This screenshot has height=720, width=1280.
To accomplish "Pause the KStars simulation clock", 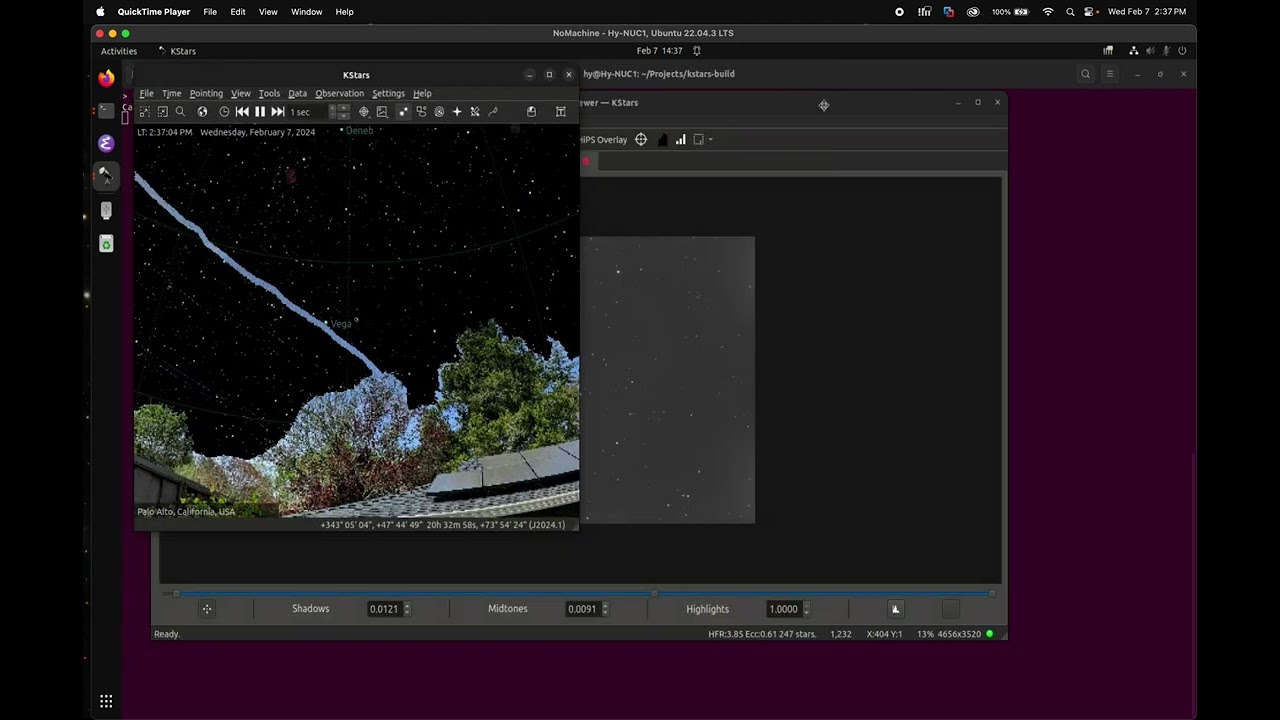I will (x=260, y=112).
